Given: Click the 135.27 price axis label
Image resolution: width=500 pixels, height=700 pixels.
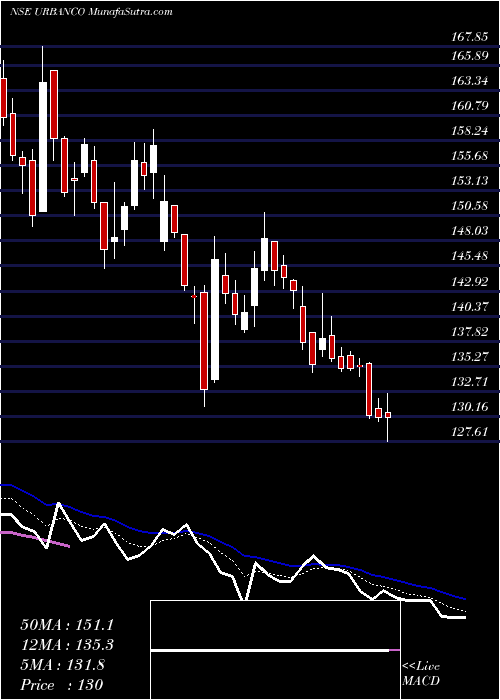Looking at the screenshot, I should [x=469, y=357].
